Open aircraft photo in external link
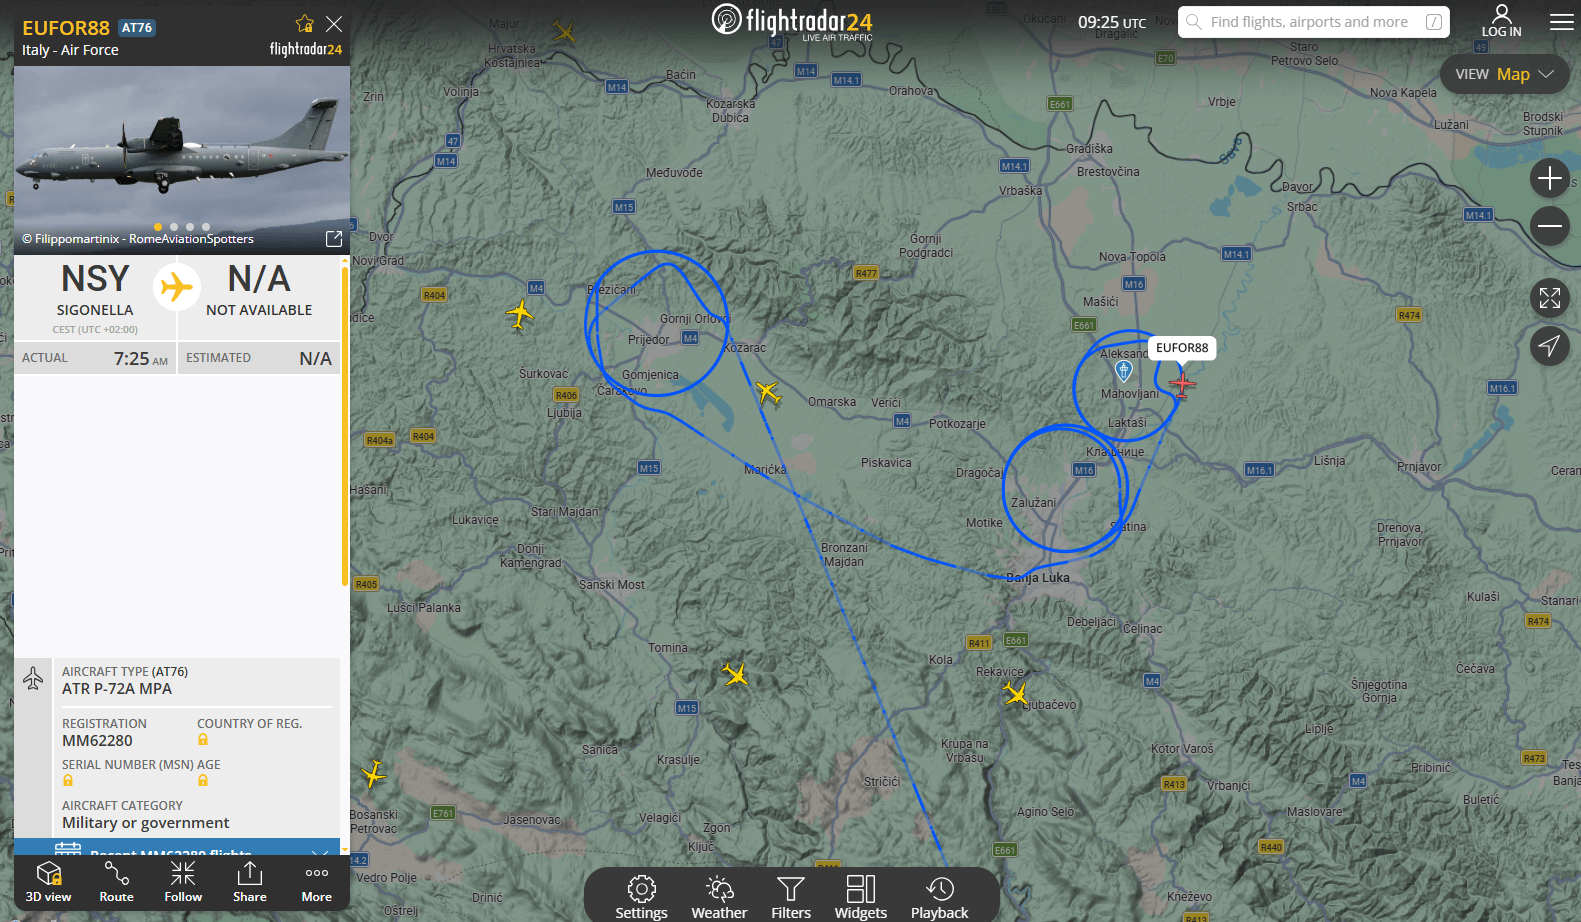Viewport: 1581px width, 922px height. [334, 239]
